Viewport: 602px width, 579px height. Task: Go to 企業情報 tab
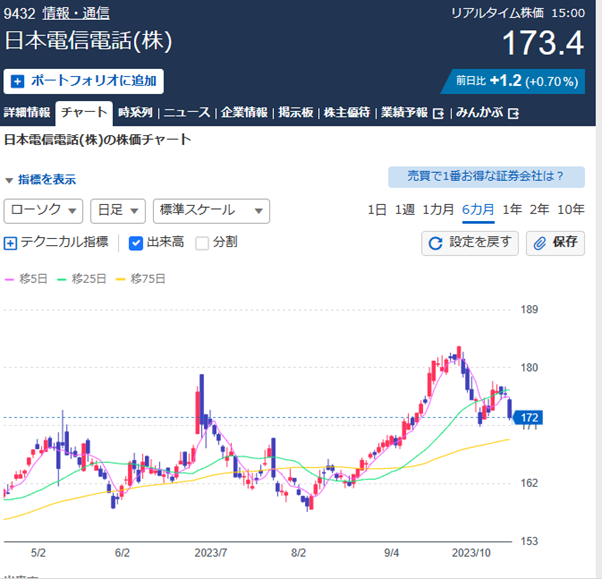pos(244,112)
